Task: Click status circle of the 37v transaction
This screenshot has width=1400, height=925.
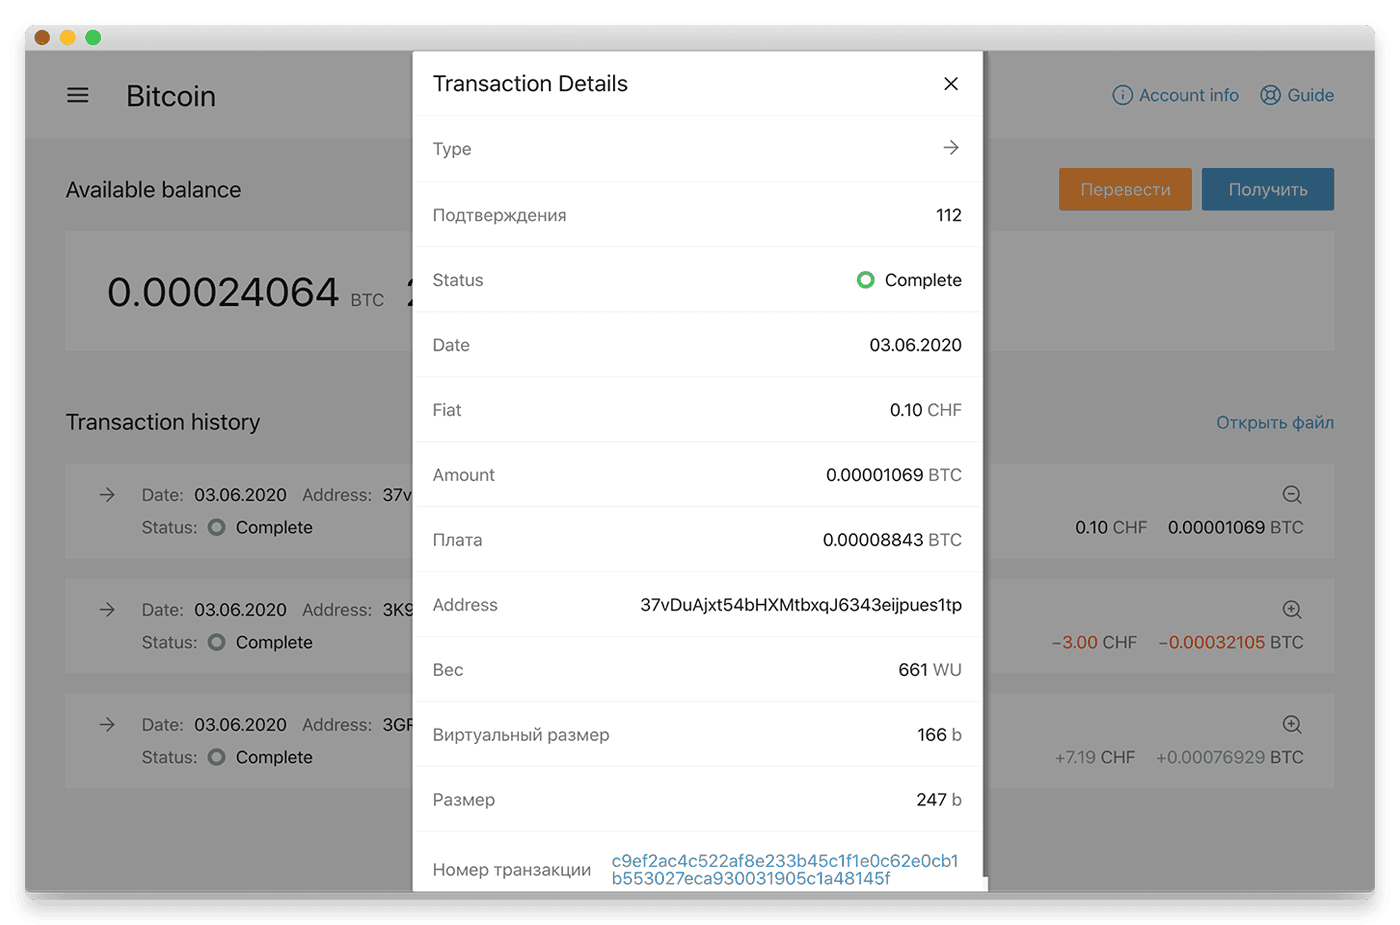Action: click(x=216, y=527)
